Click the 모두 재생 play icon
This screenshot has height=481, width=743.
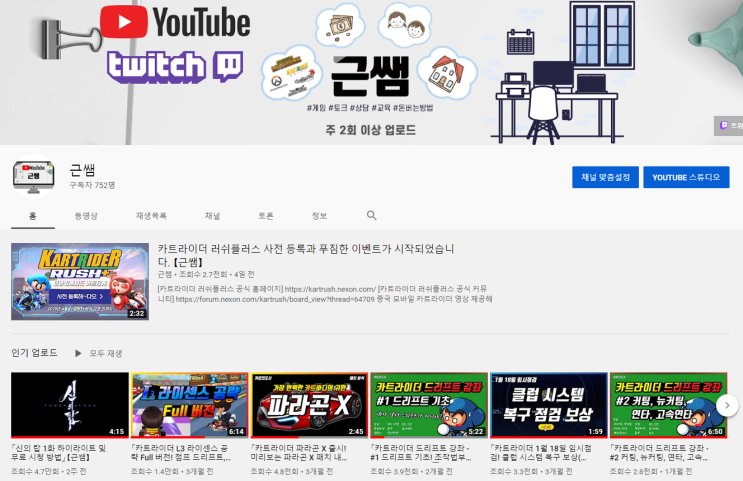point(78,354)
